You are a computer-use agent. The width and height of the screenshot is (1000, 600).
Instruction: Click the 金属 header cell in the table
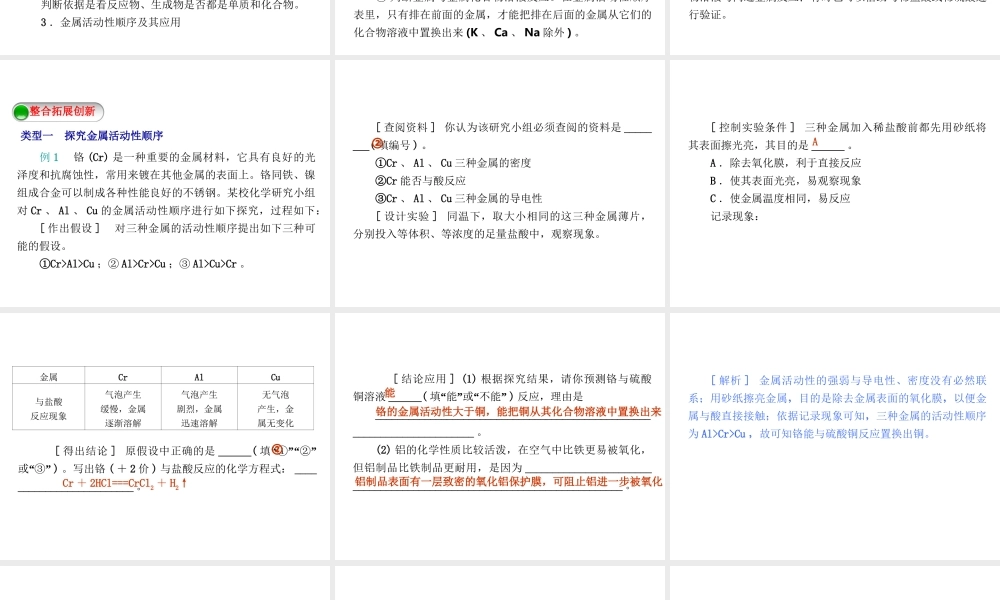[48, 377]
